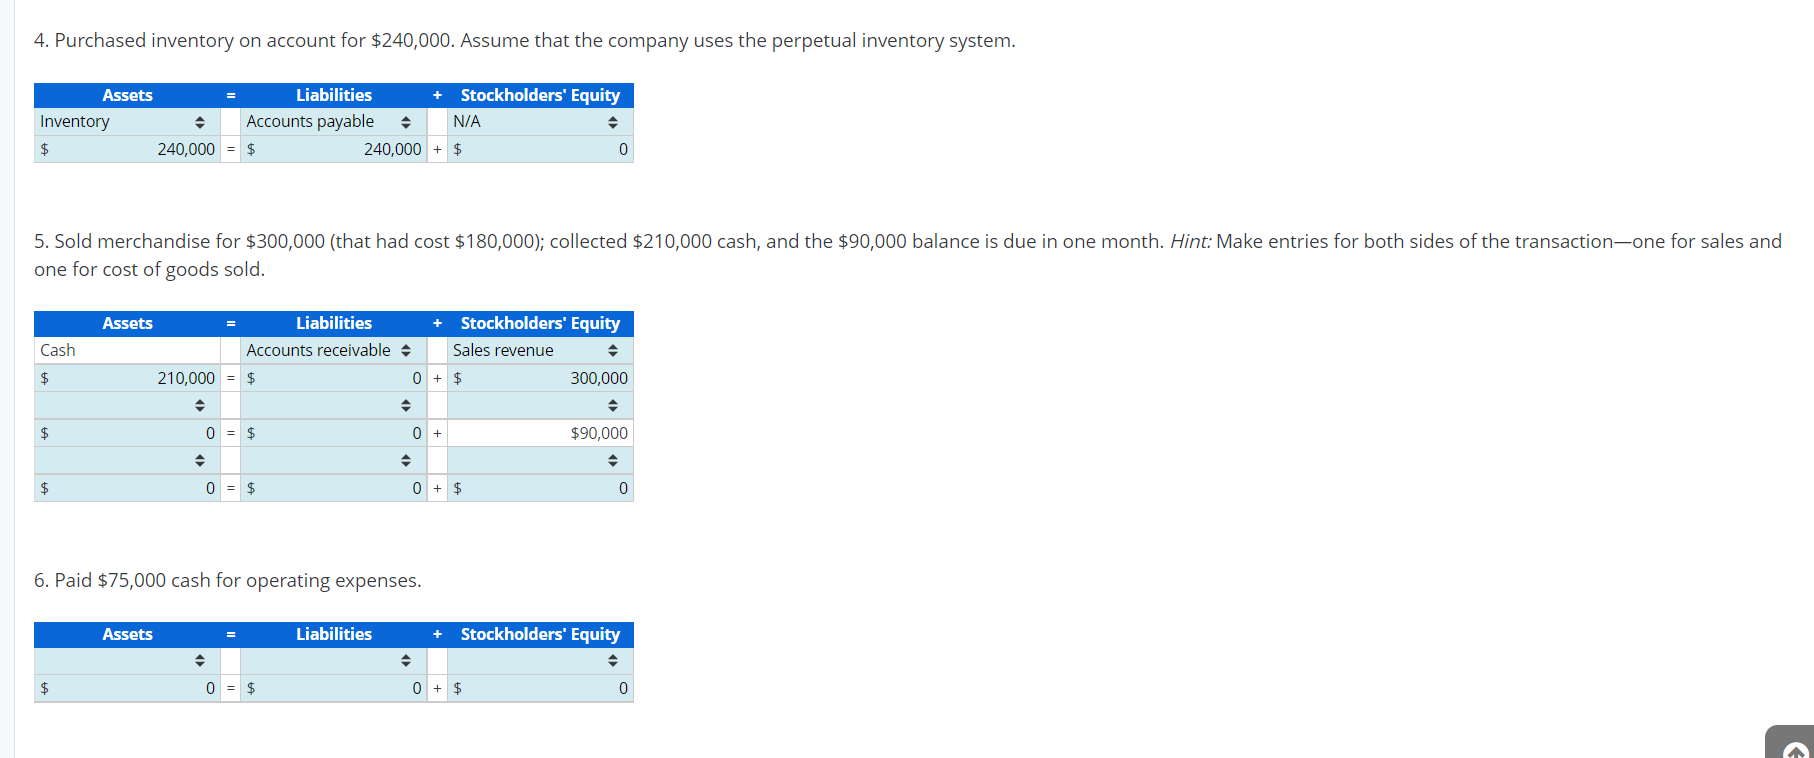Open the blank Stockholders' Equity dropdown in transaction 6
Screen dimensions: 1814x758
point(613,660)
